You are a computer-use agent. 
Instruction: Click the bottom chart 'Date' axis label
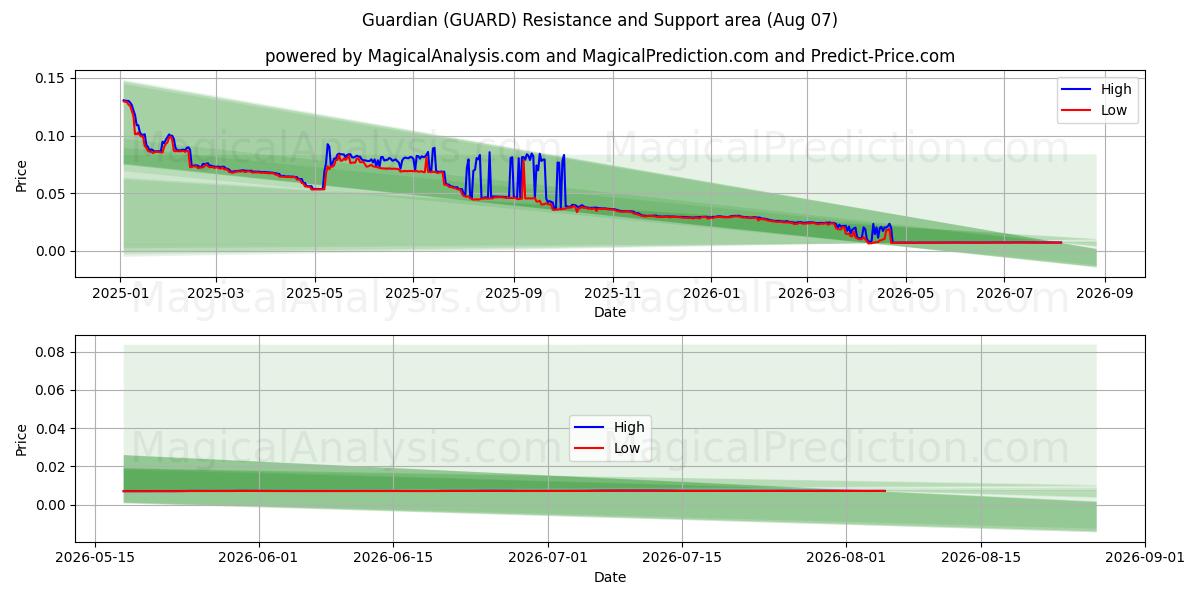(610, 577)
